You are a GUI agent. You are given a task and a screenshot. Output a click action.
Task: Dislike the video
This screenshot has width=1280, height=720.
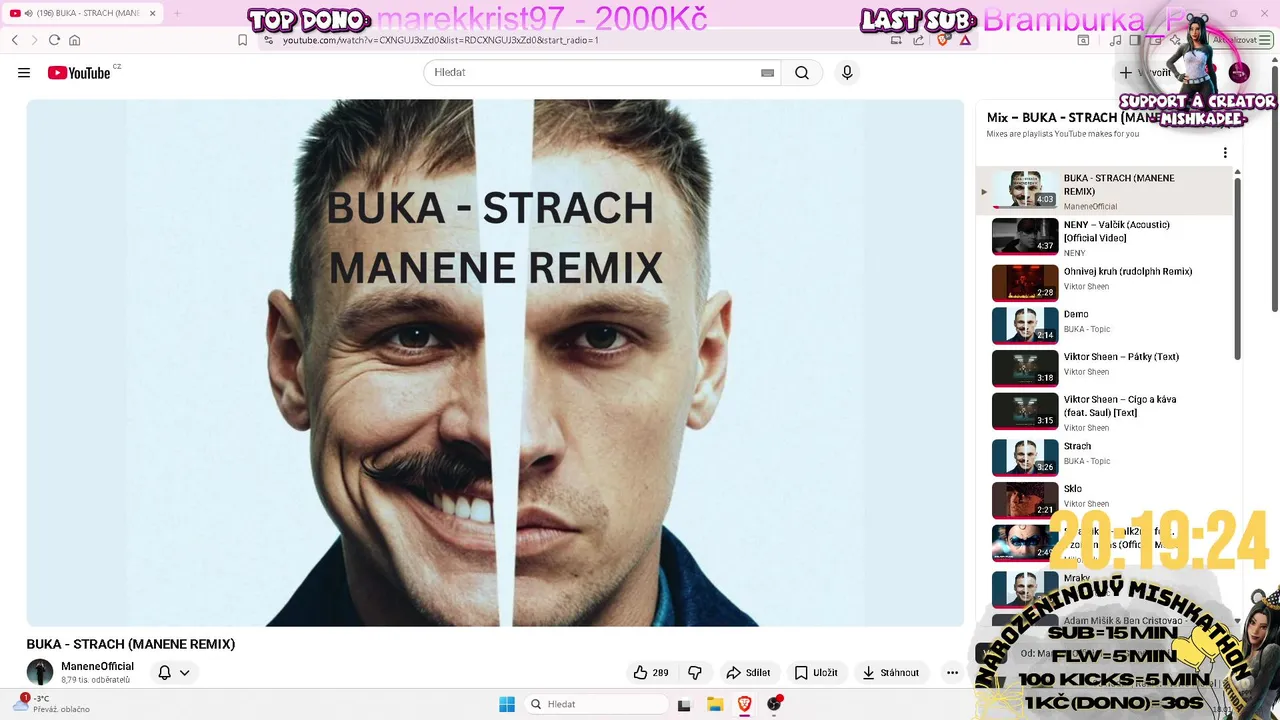[695, 673]
